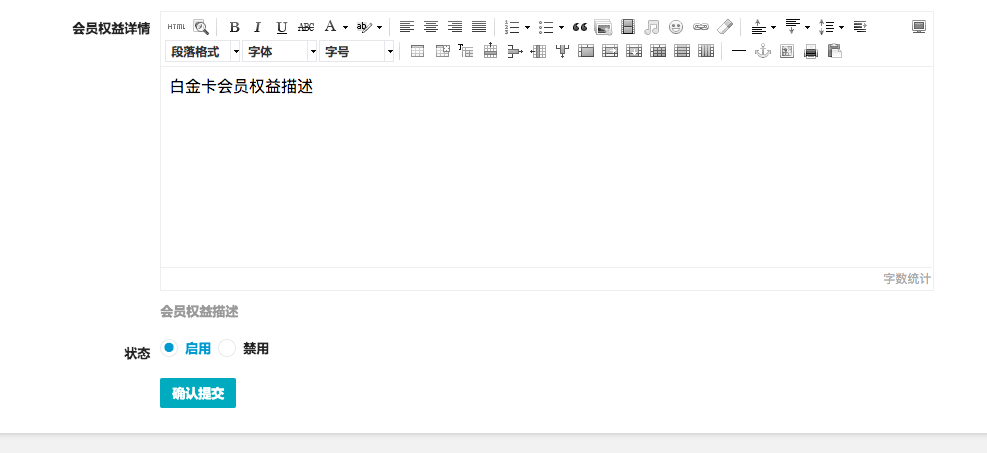This screenshot has width=987, height=453.
Task: Split cells into rows icon
Action: point(682,51)
